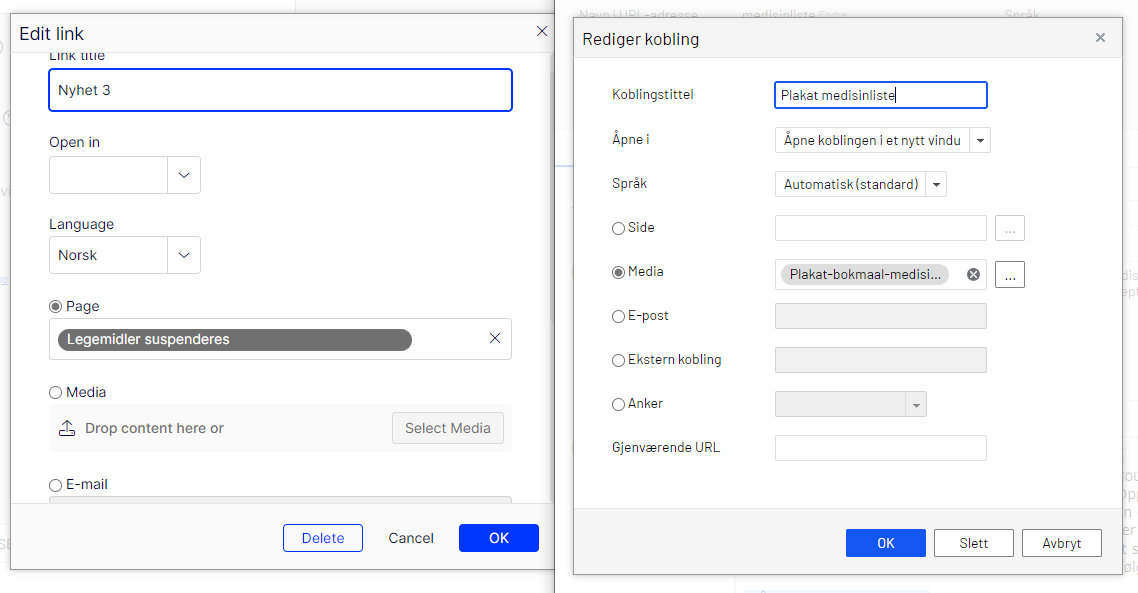Select the Media radio option in Edit link
This screenshot has width=1138, height=593.
(x=56, y=393)
